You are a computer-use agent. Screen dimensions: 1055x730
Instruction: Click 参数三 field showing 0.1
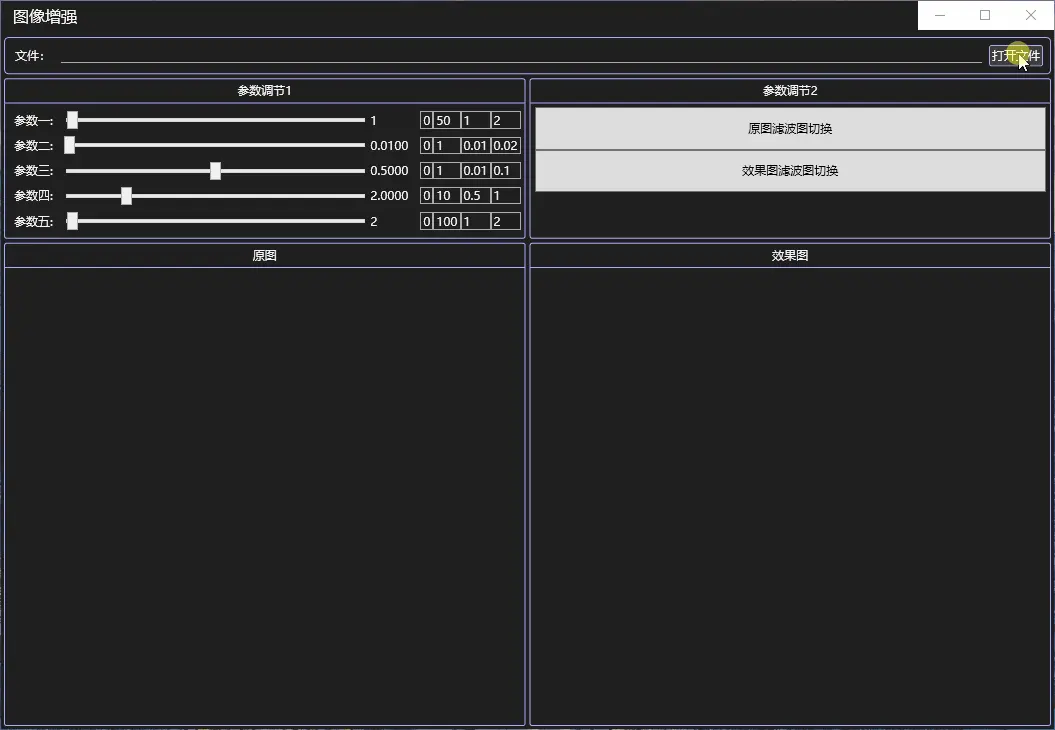(x=505, y=171)
